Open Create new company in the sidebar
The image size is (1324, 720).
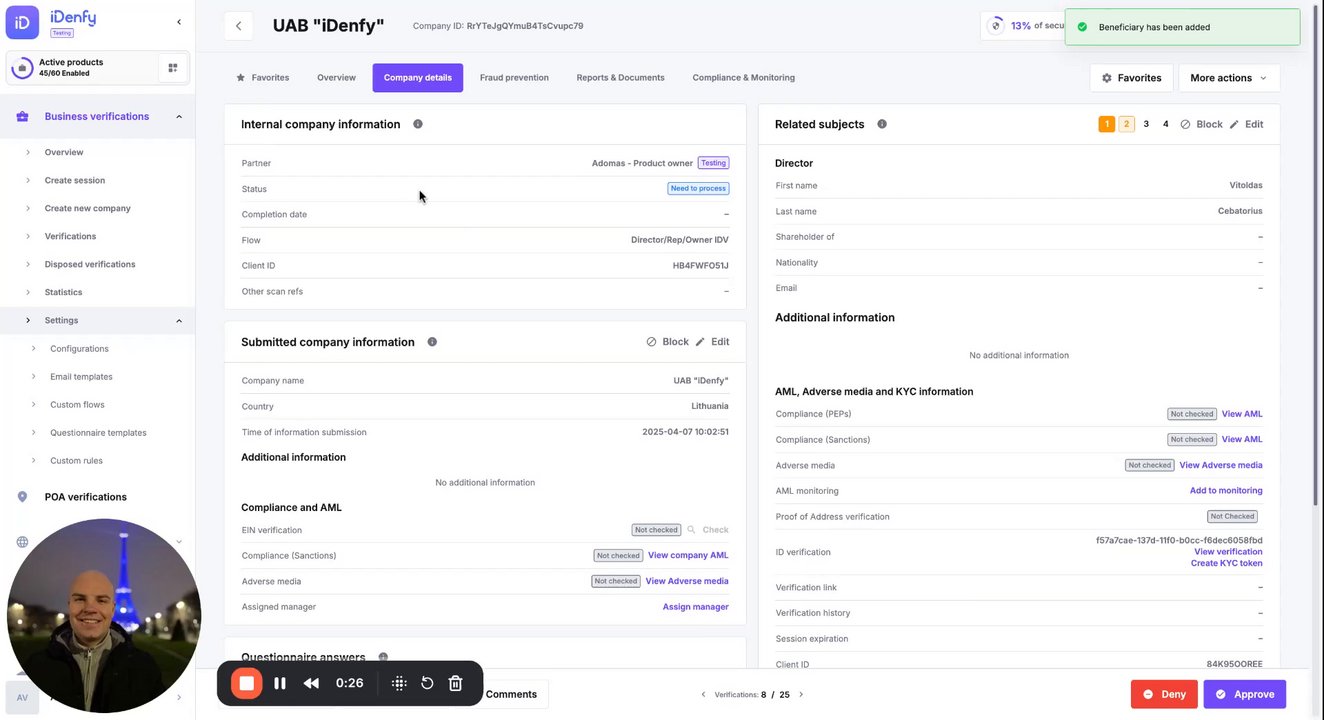tap(88, 209)
